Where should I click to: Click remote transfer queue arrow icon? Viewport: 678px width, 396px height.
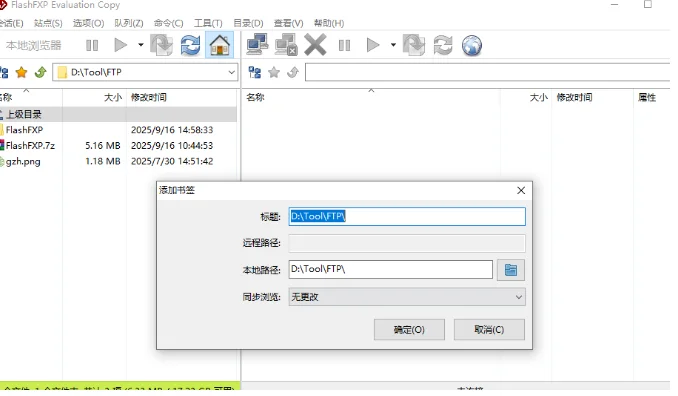[414, 45]
